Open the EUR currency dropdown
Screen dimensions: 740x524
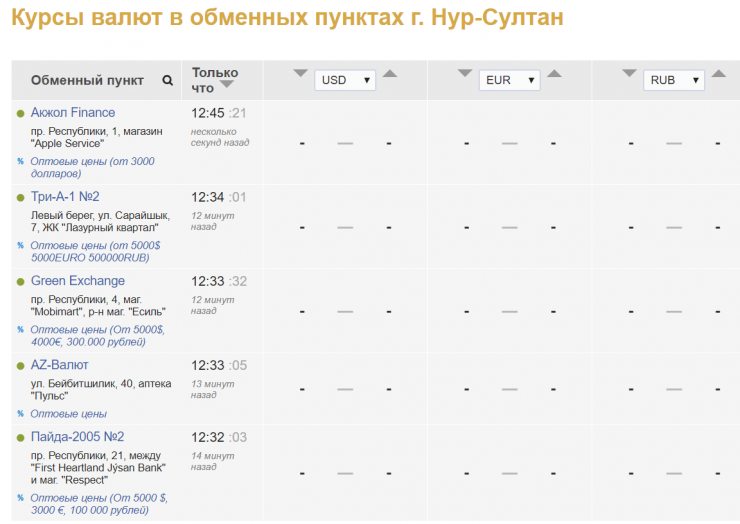point(509,80)
